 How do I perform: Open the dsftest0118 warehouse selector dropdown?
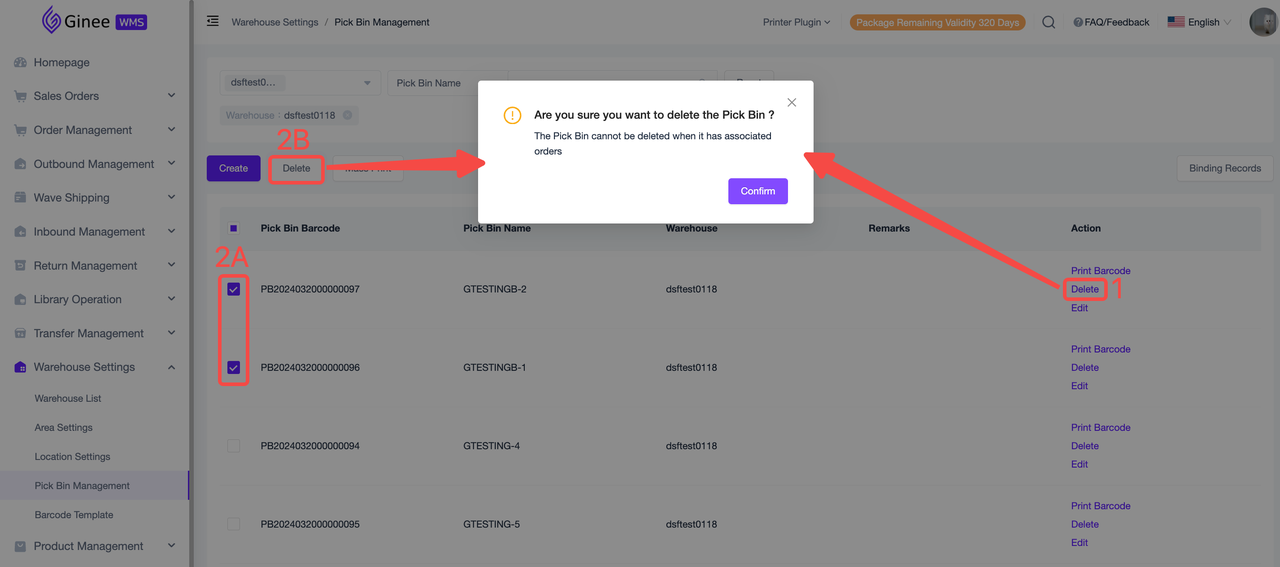(x=299, y=83)
